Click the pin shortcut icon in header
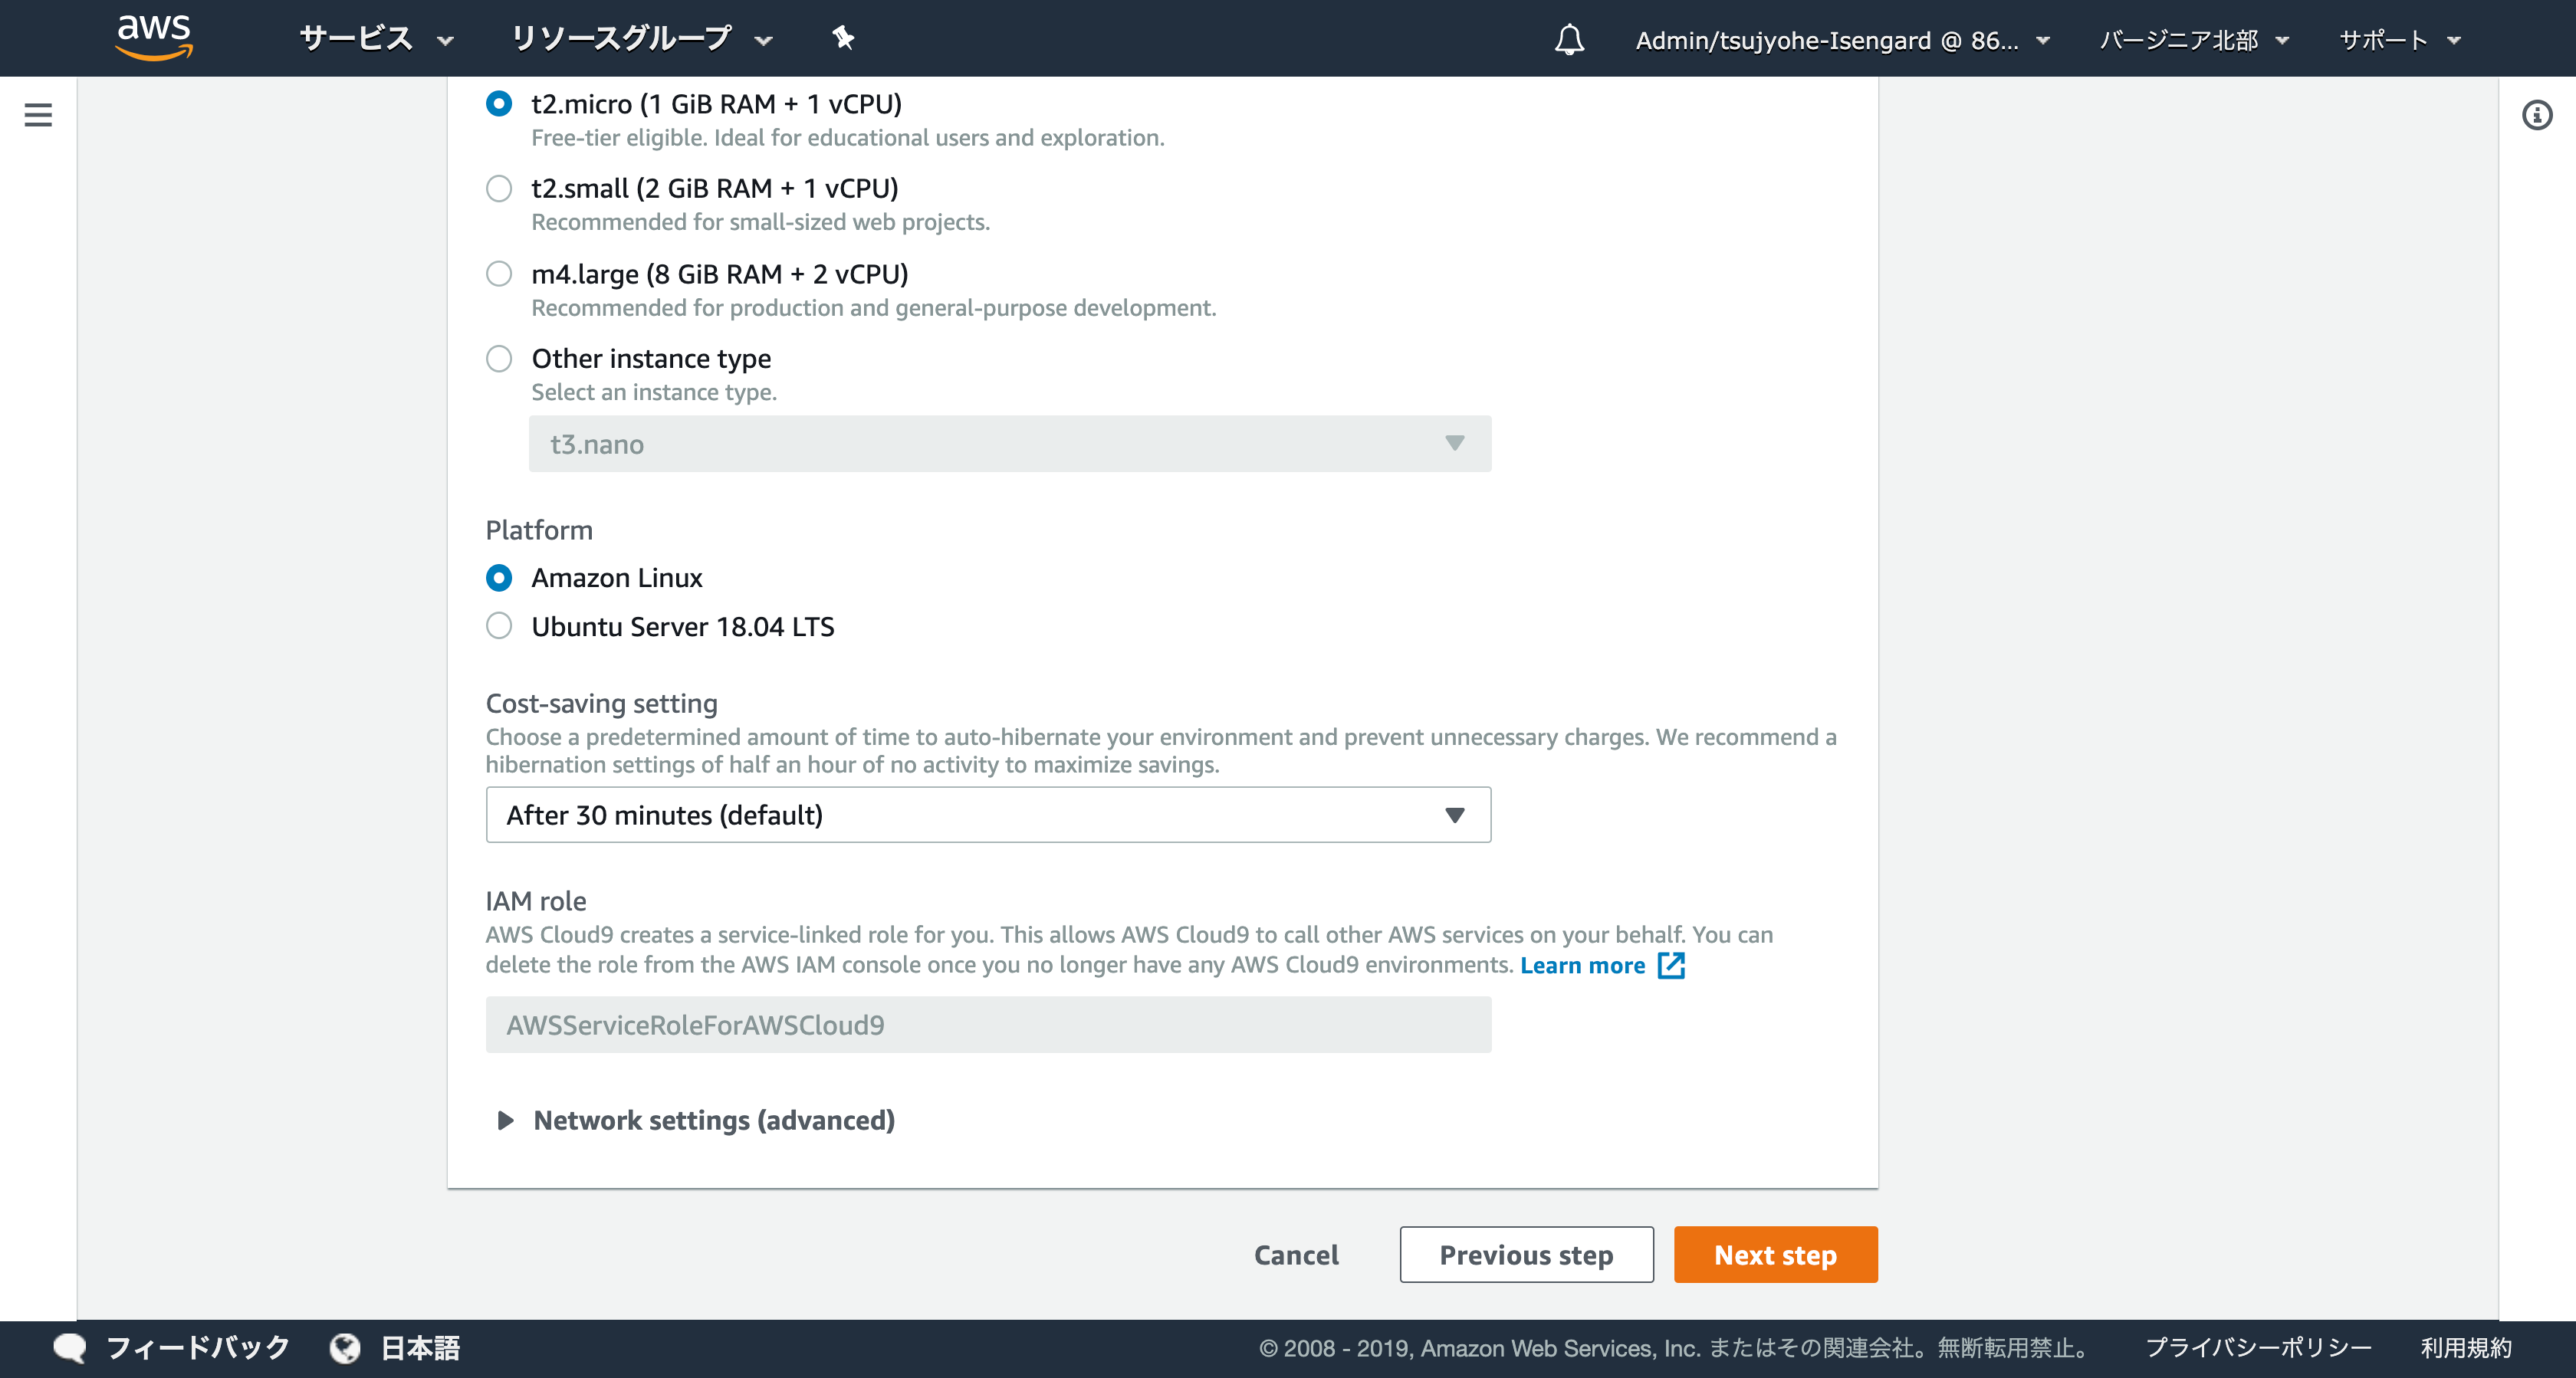Image resolution: width=2576 pixels, height=1378 pixels. tap(843, 39)
